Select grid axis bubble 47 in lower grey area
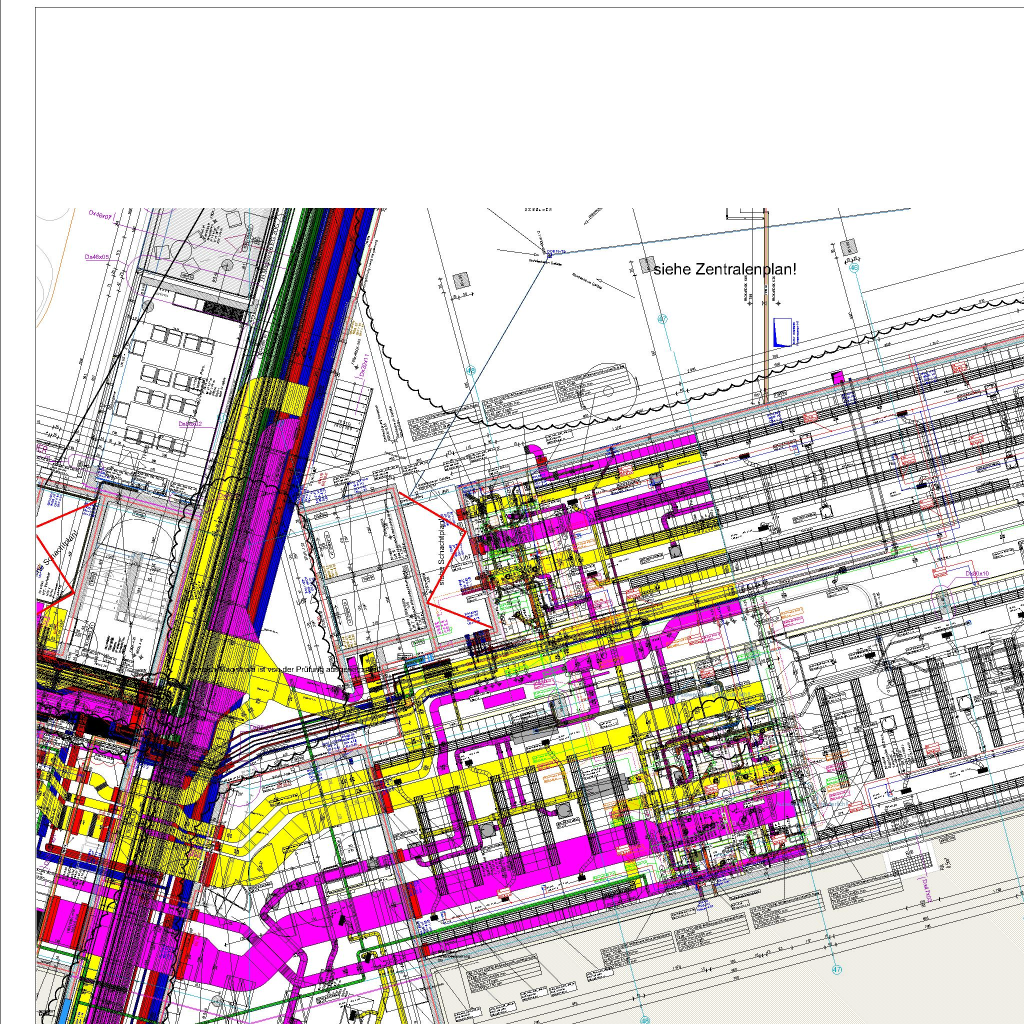Screen dimensions: 1024x1024 (837, 969)
